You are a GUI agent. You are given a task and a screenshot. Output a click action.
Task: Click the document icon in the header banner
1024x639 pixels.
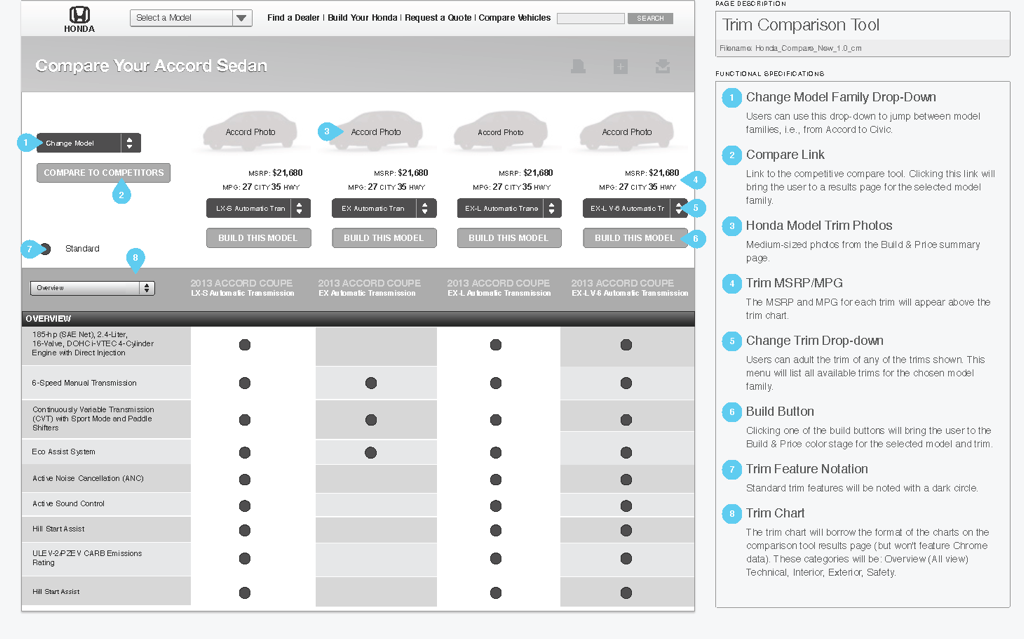point(578,67)
